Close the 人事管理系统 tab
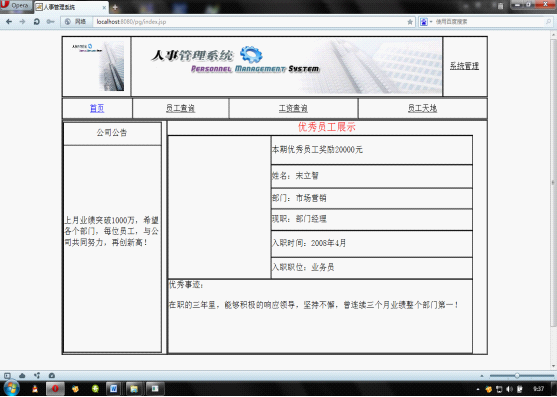557x397 pixels. click(104, 7)
